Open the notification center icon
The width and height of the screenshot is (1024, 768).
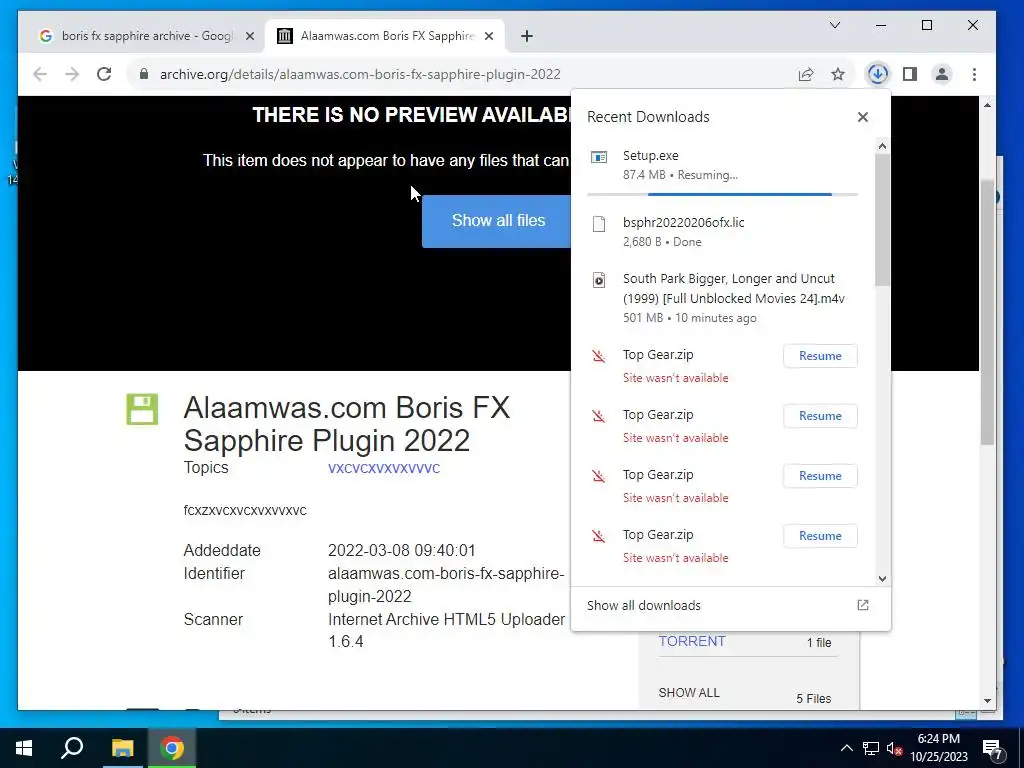pos(993,749)
